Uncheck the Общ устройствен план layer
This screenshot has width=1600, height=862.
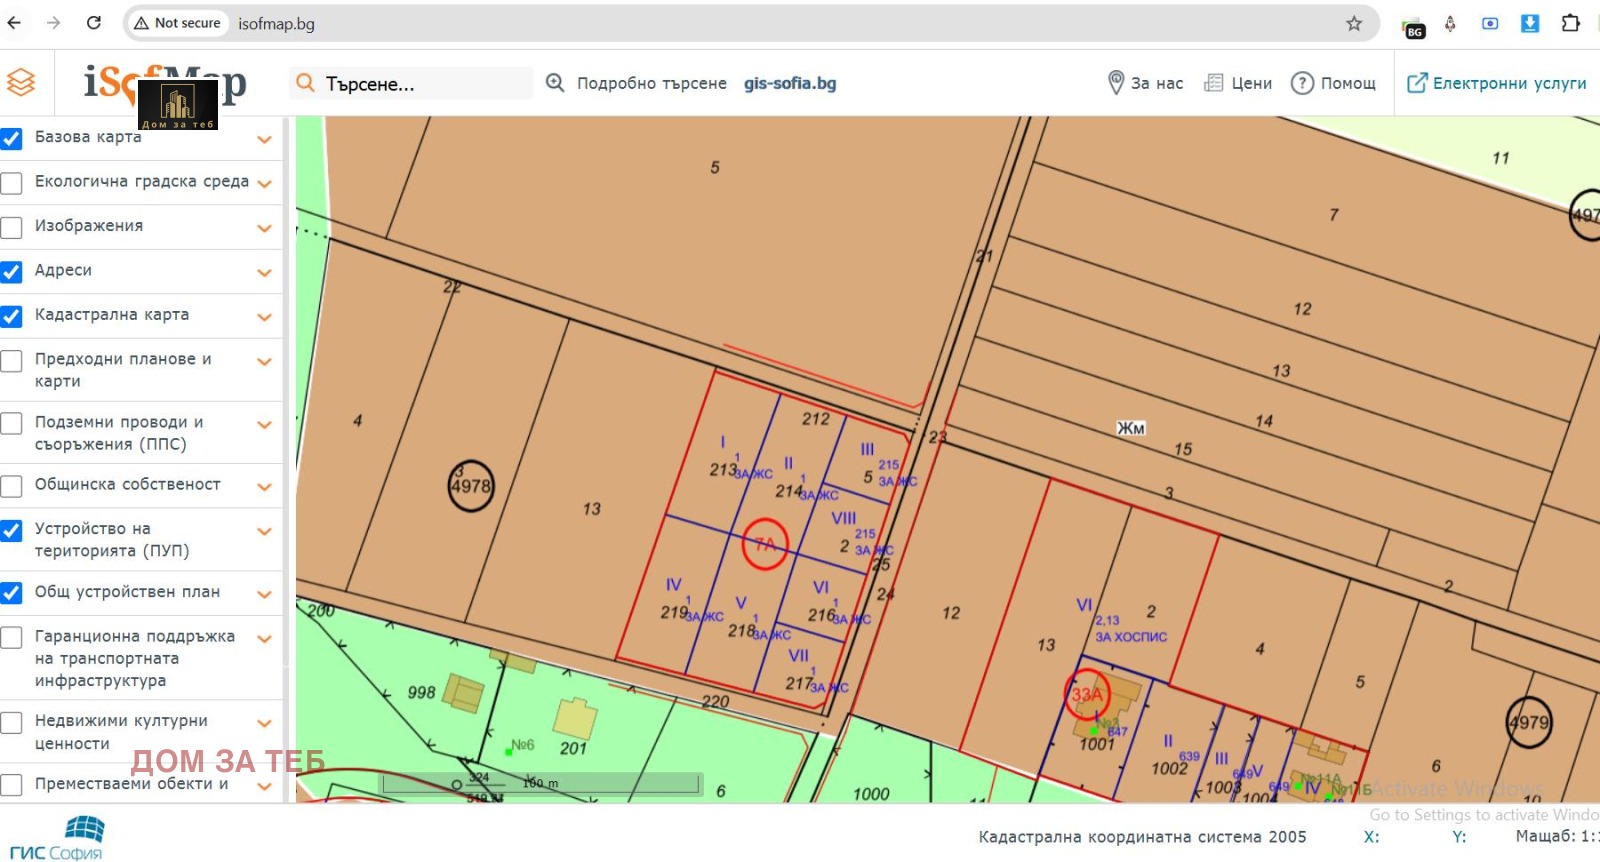pos(12,593)
